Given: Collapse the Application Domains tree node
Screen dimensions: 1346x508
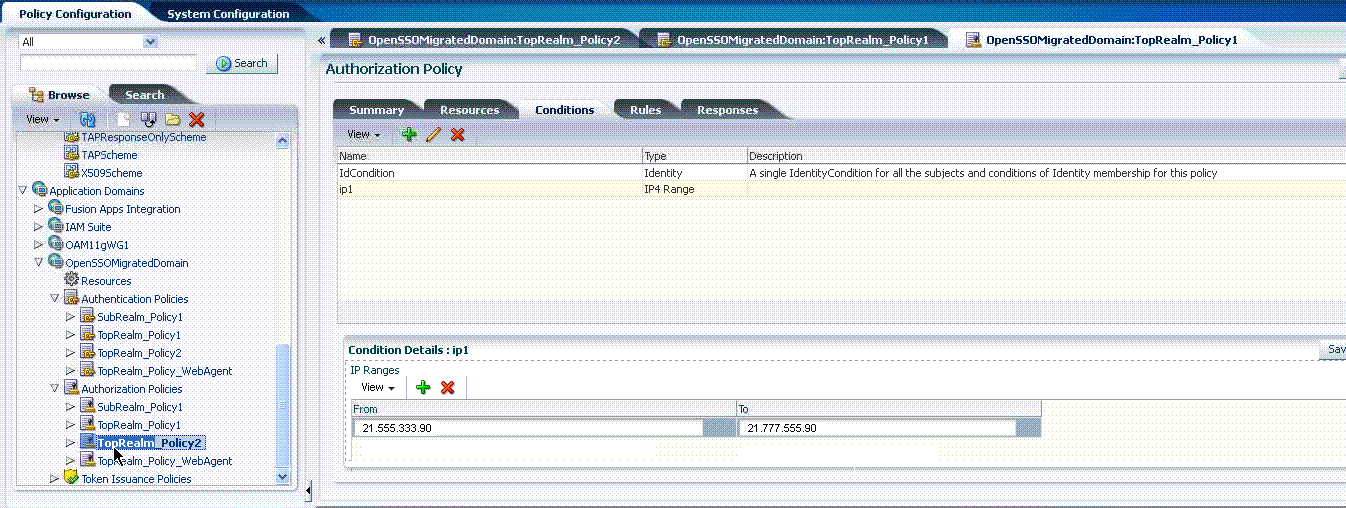Looking at the screenshot, I should [23, 191].
